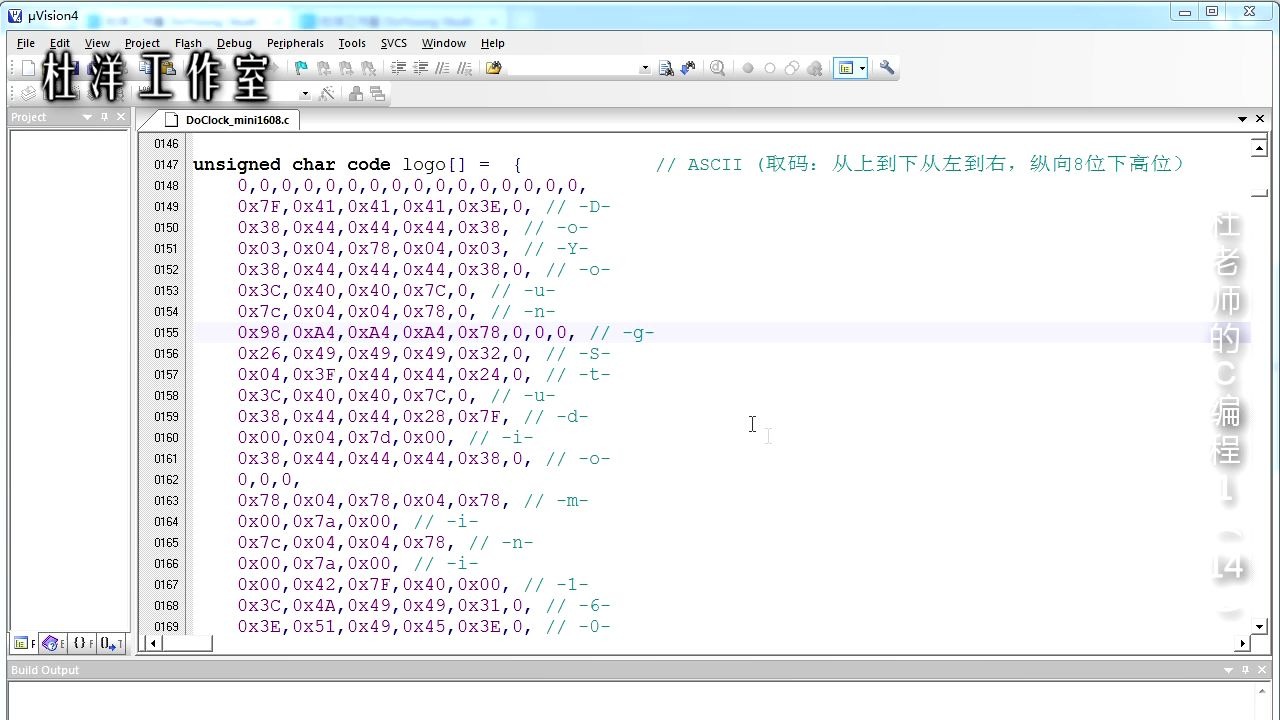Clear all bookmarks icon
Viewport: 1280px width, 720px height.
coord(369,68)
